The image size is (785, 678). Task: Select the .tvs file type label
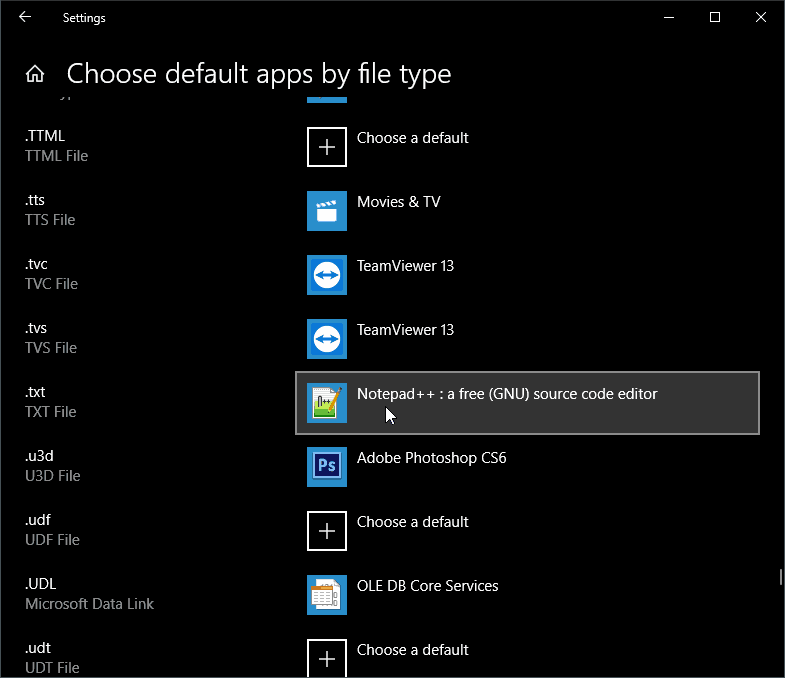point(36,328)
